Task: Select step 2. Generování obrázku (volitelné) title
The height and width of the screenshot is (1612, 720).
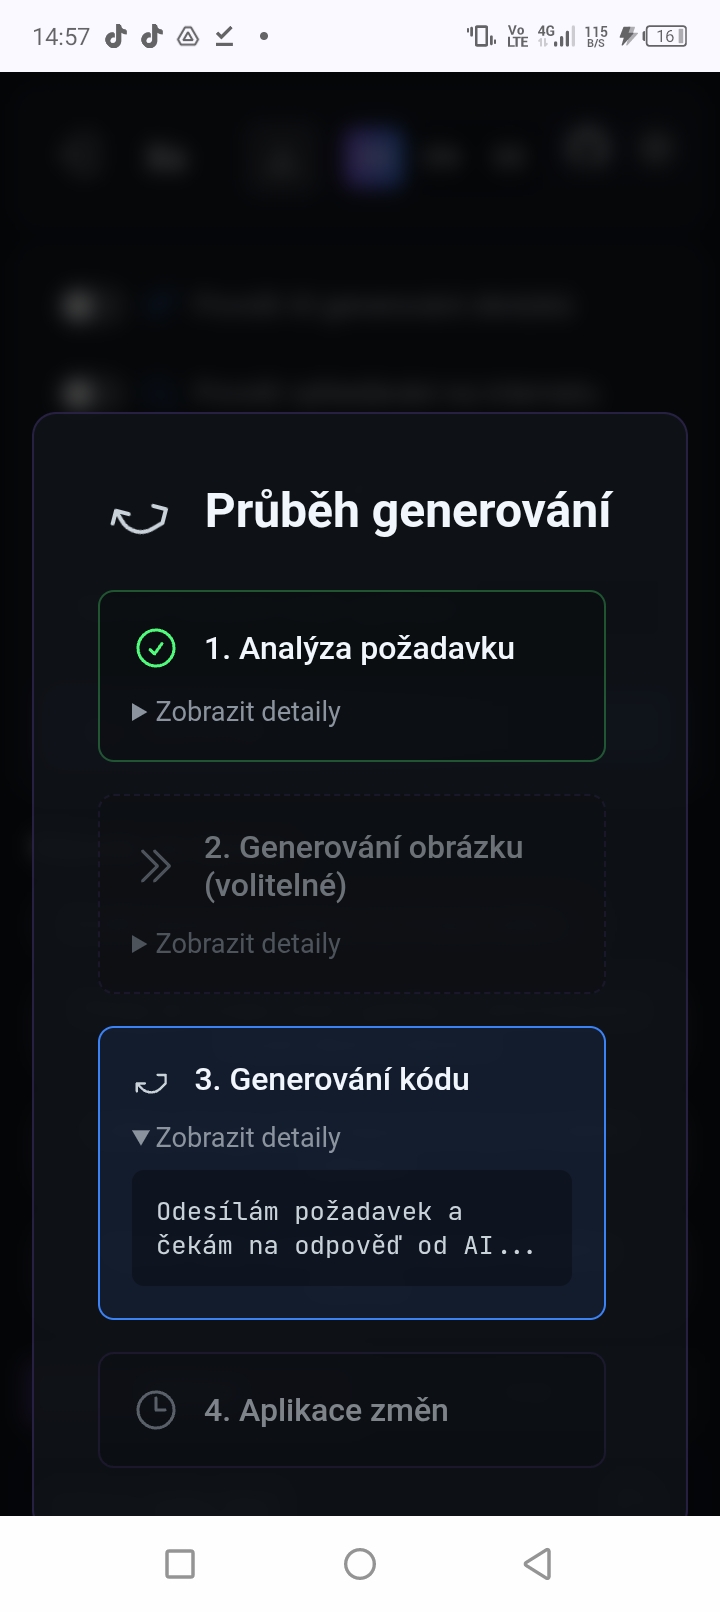Action: (364, 866)
